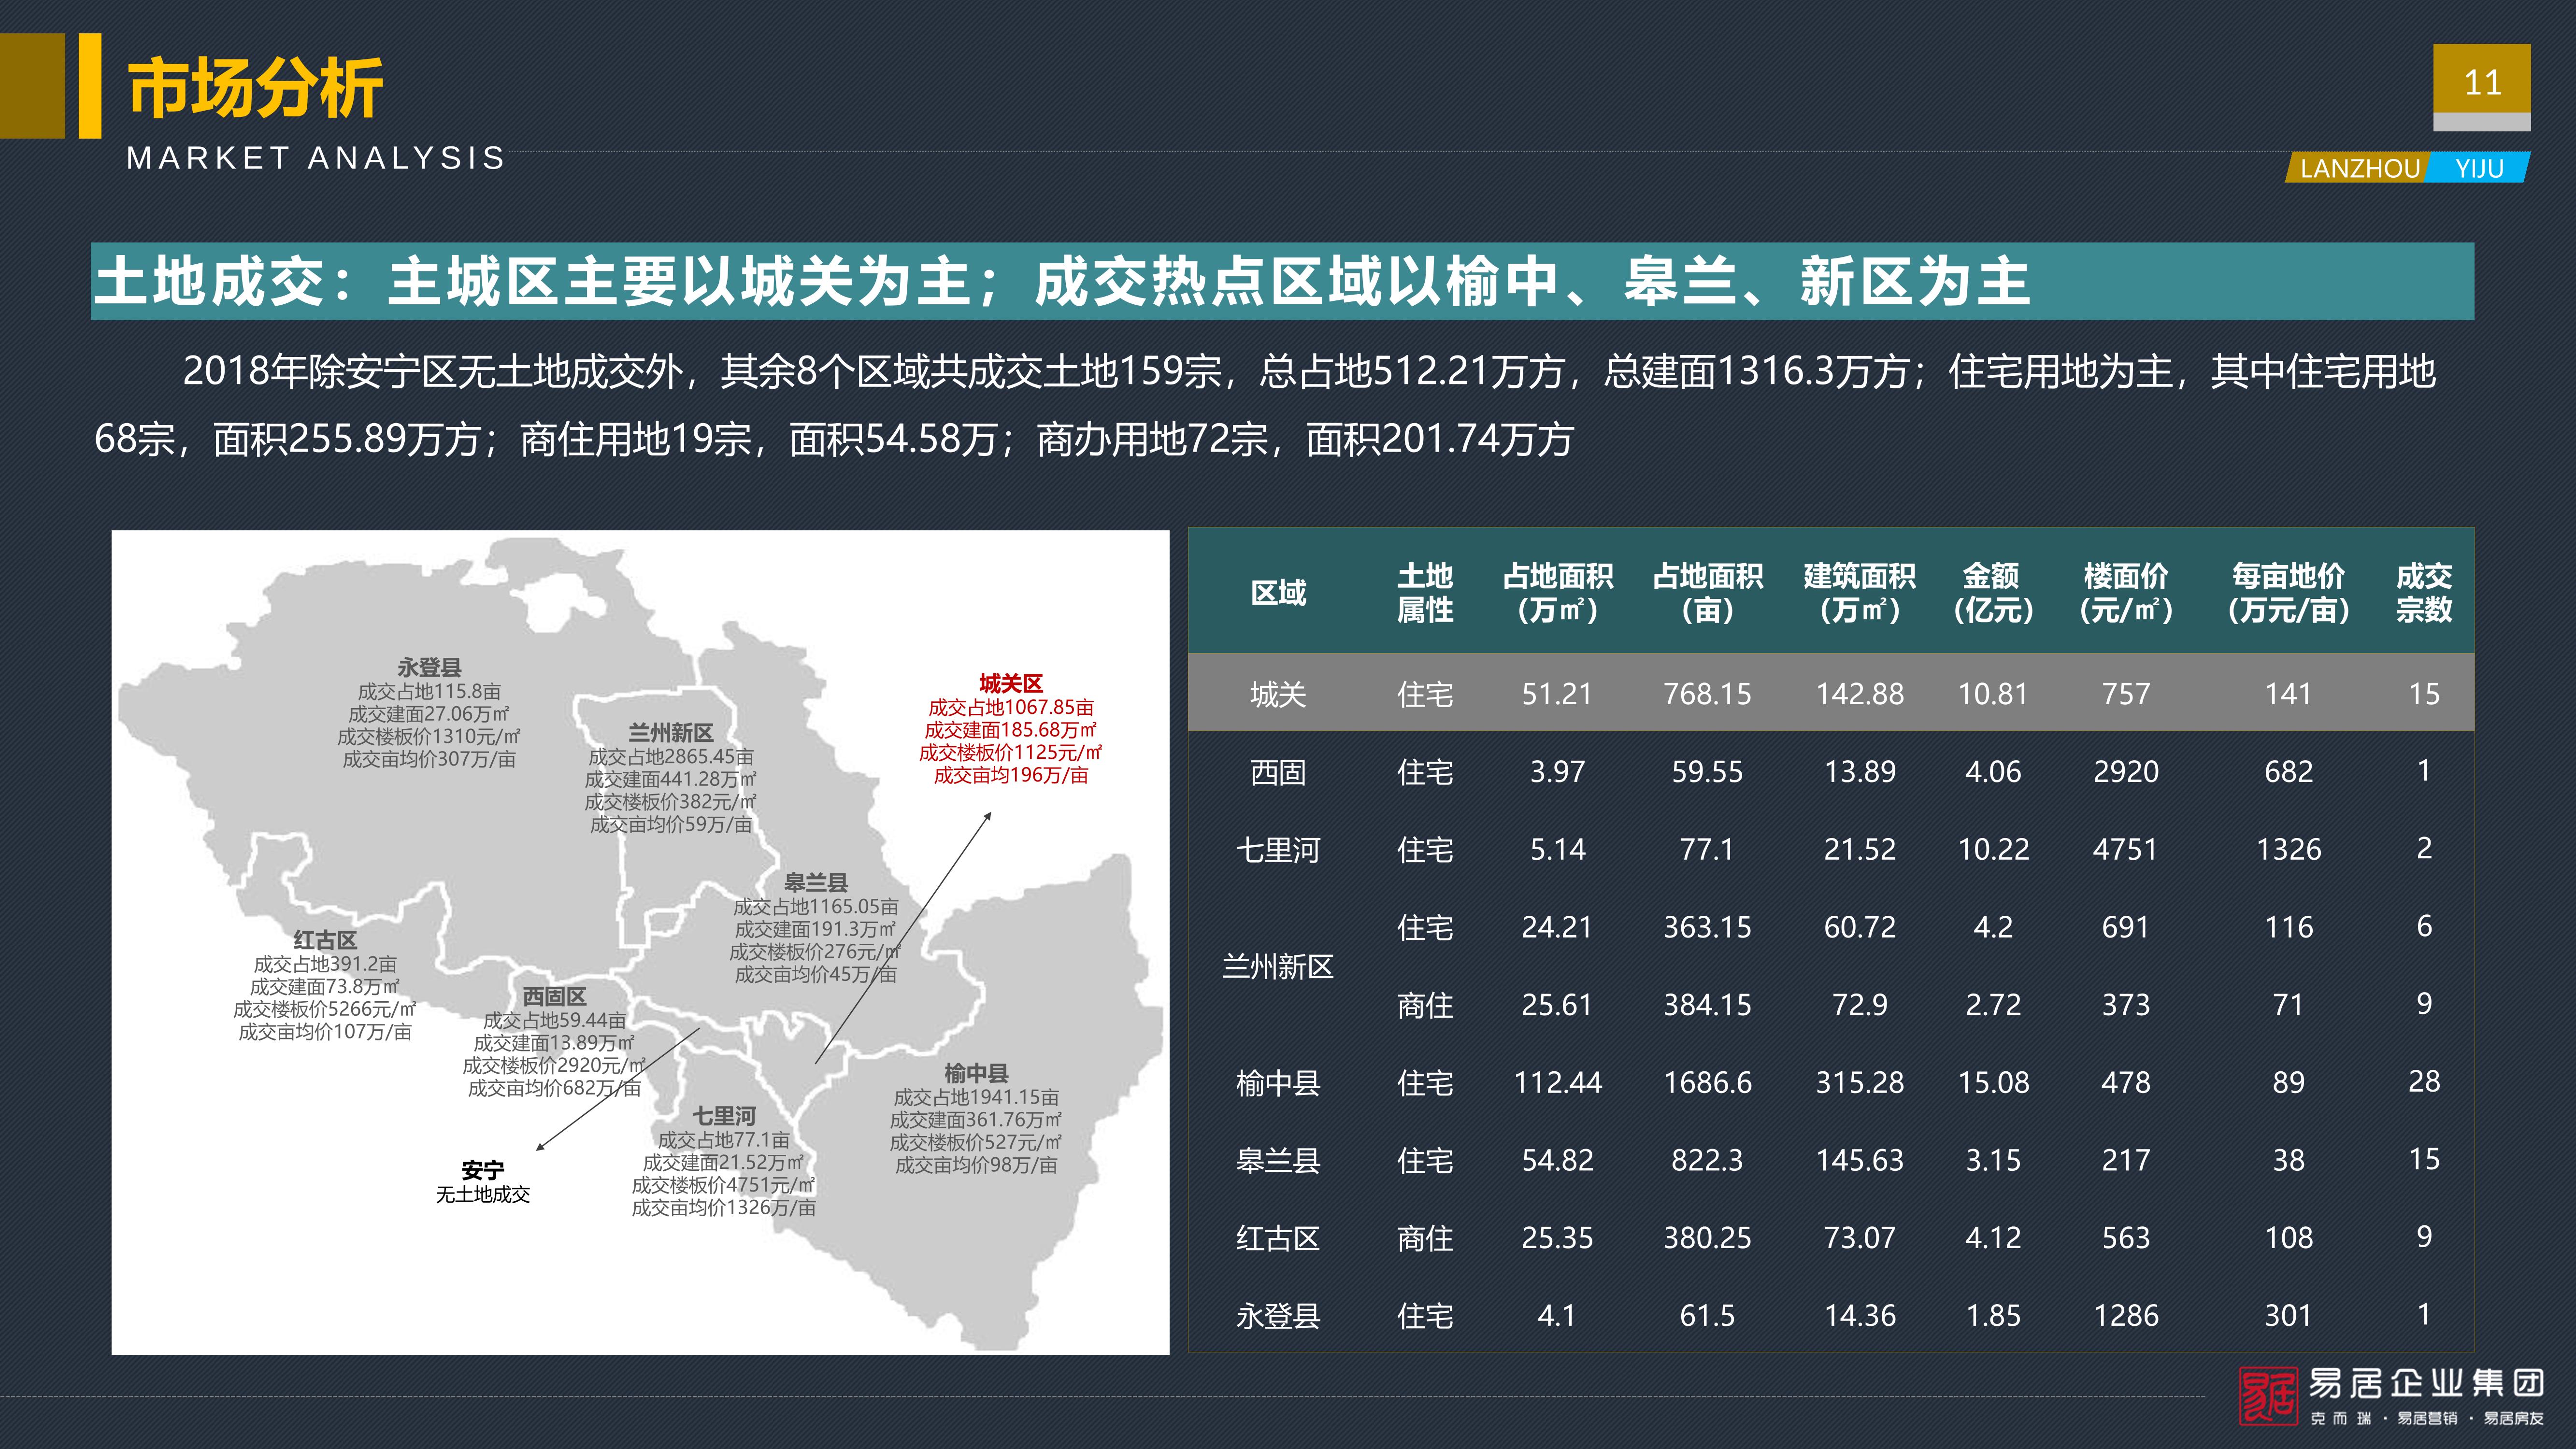Click value 2920 in 西固 row
This screenshot has width=2576, height=1449.
click(x=2126, y=772)
